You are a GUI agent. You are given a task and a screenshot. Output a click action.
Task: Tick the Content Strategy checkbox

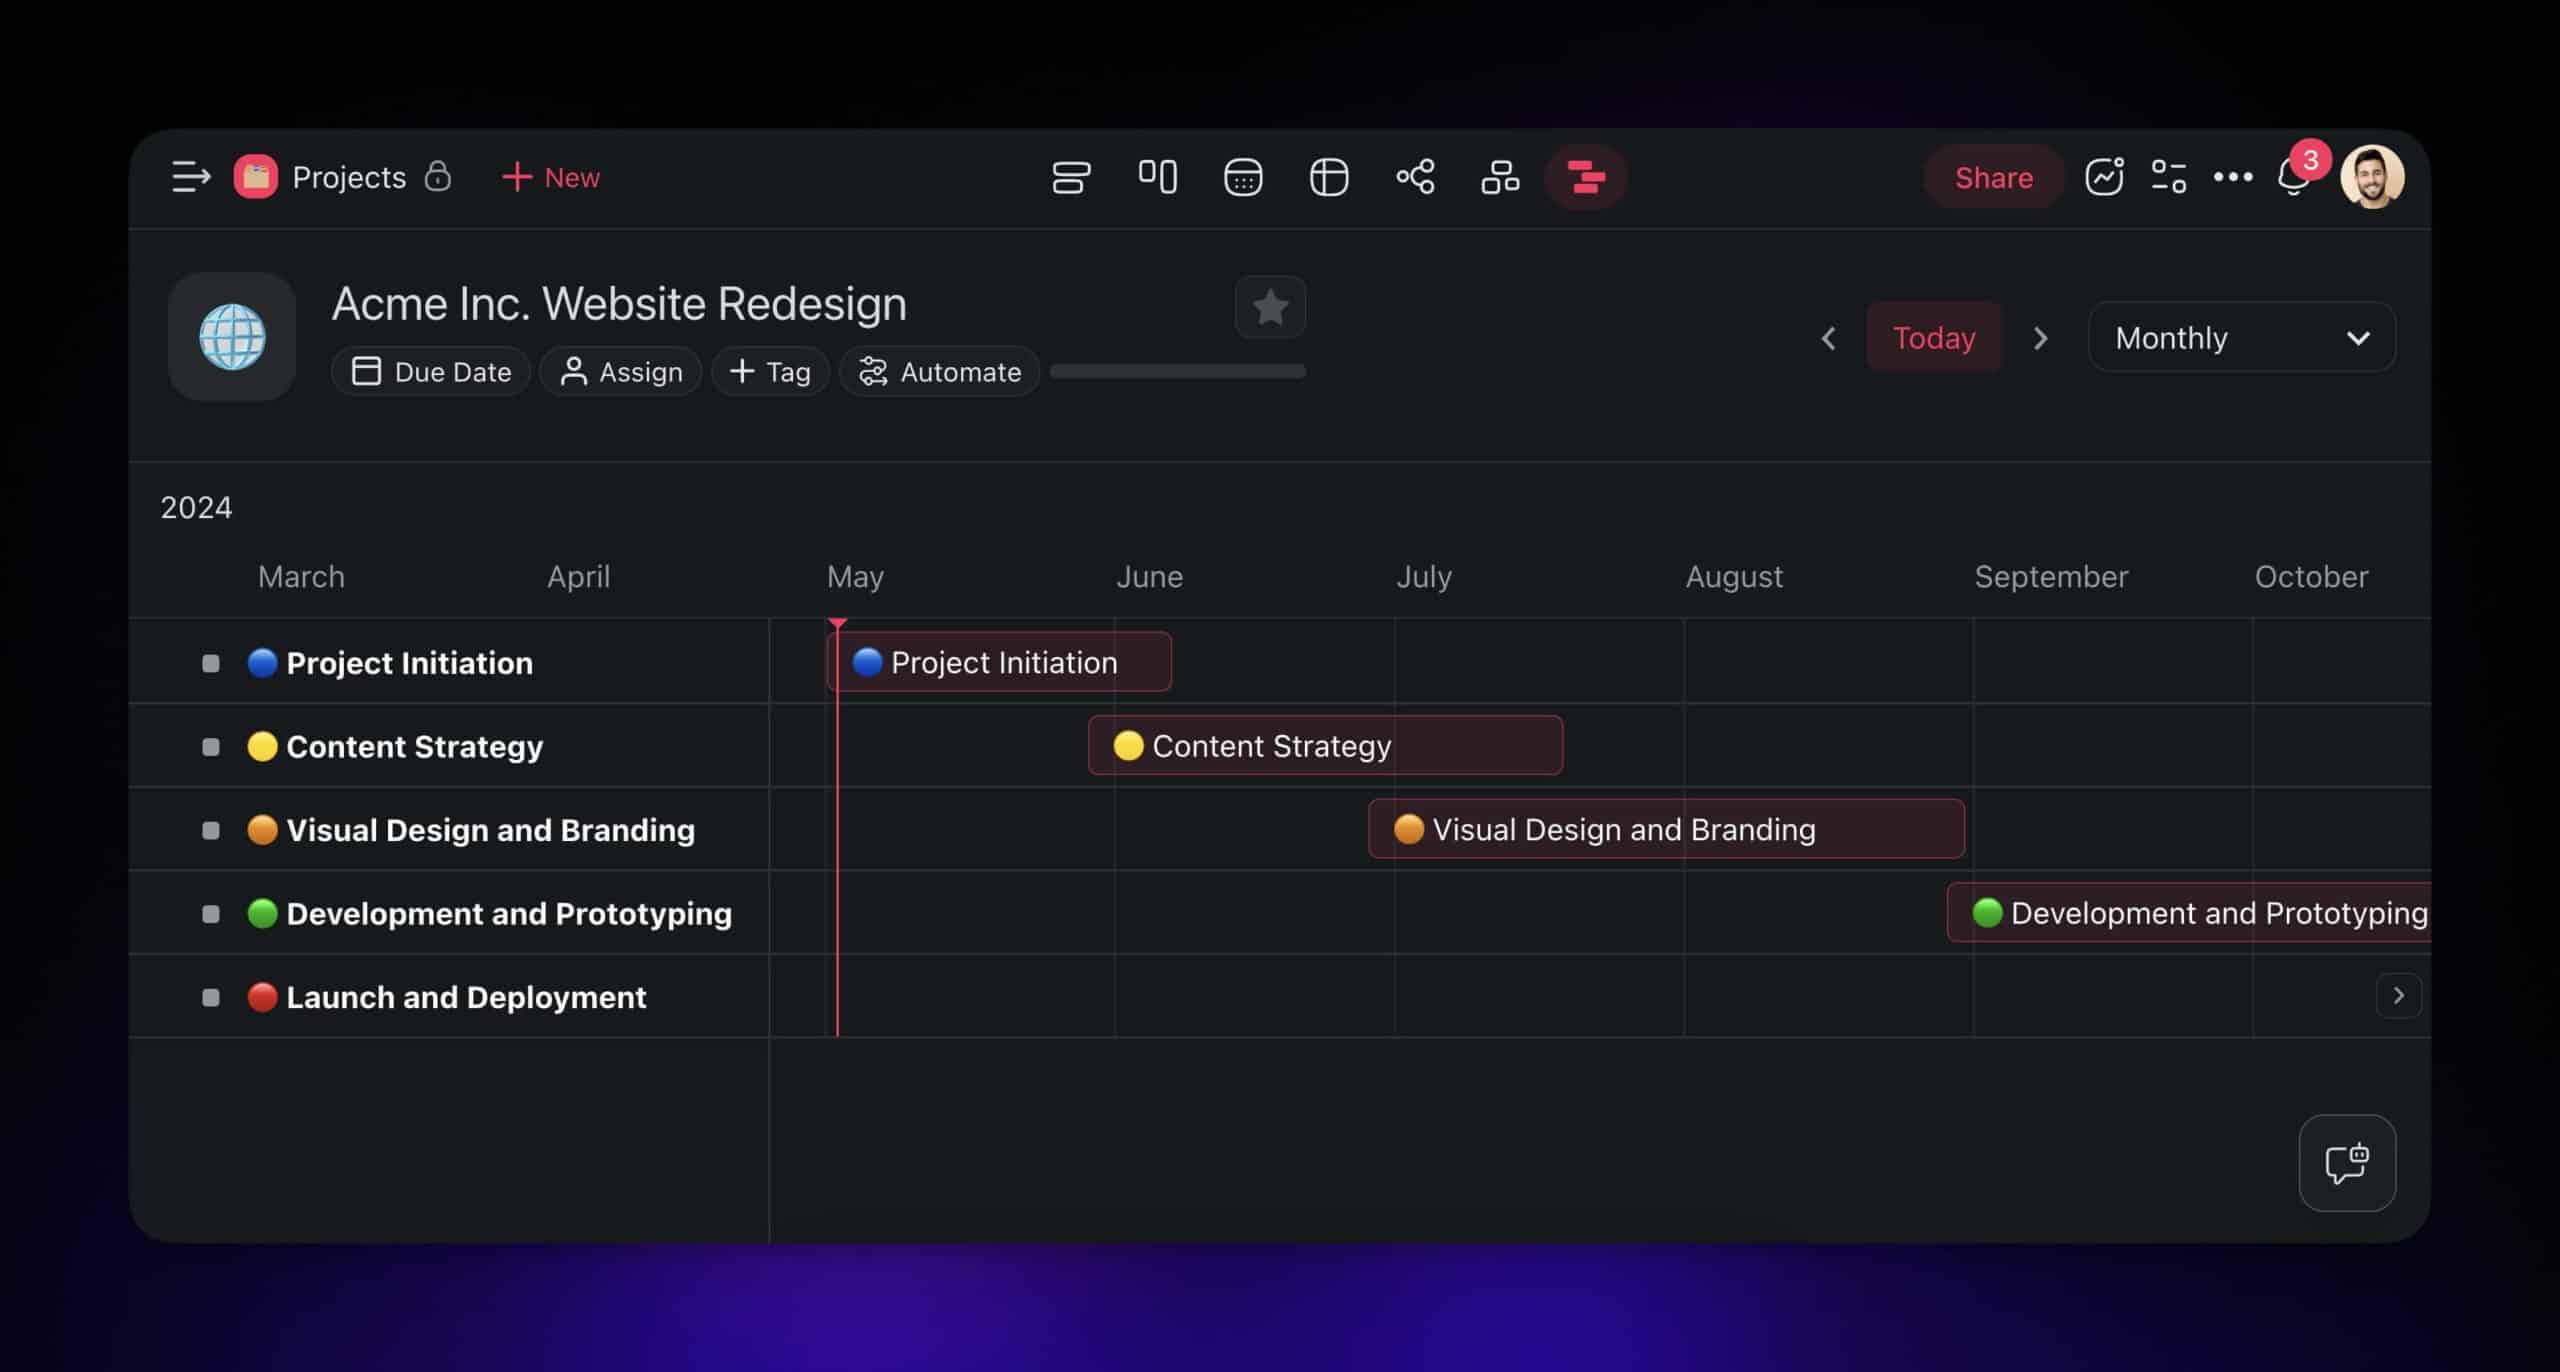click(210, 746)
